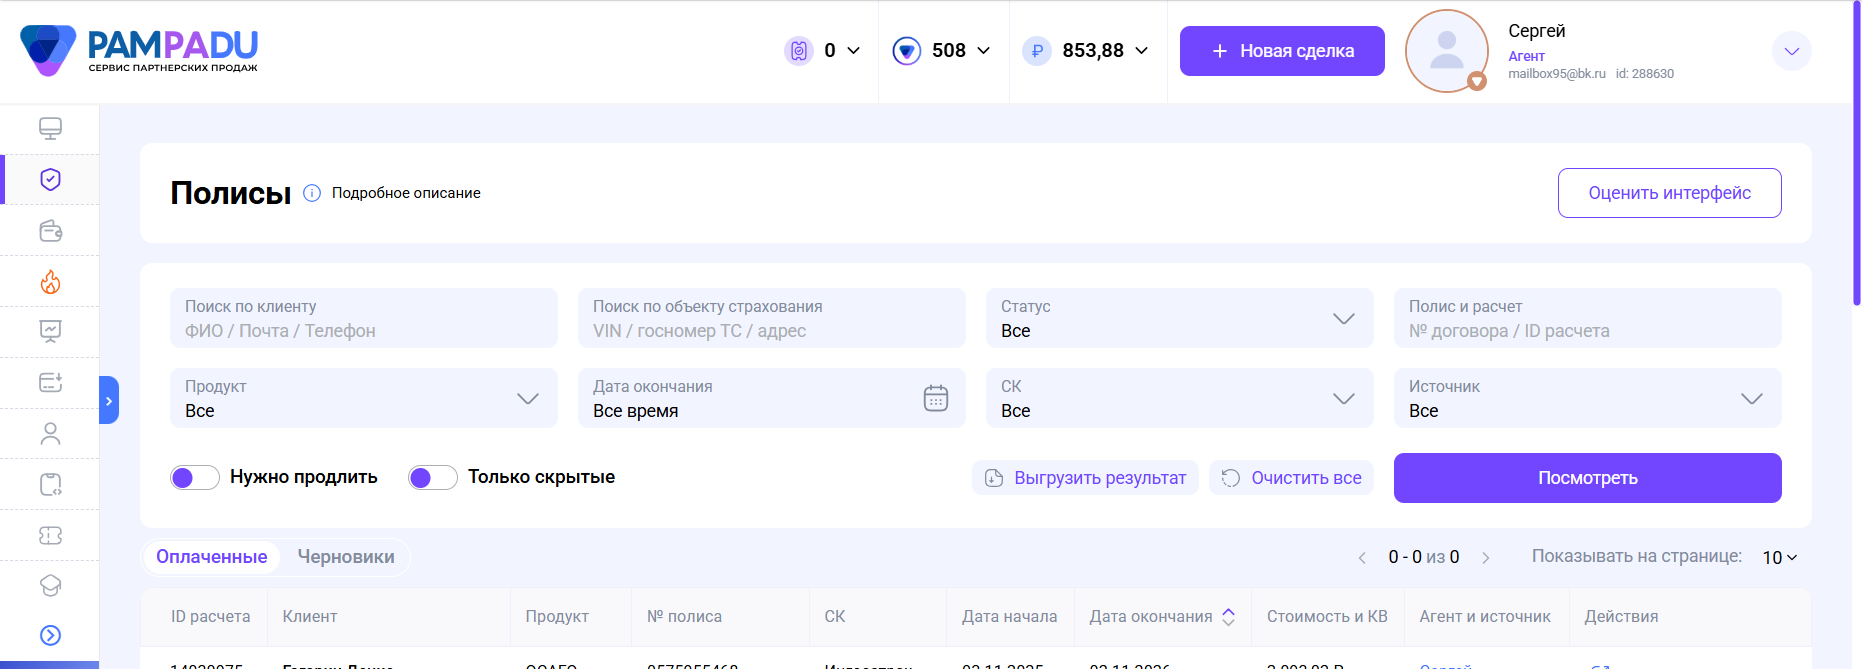Toggle the Только скрытые switch

tap(433, 478)
